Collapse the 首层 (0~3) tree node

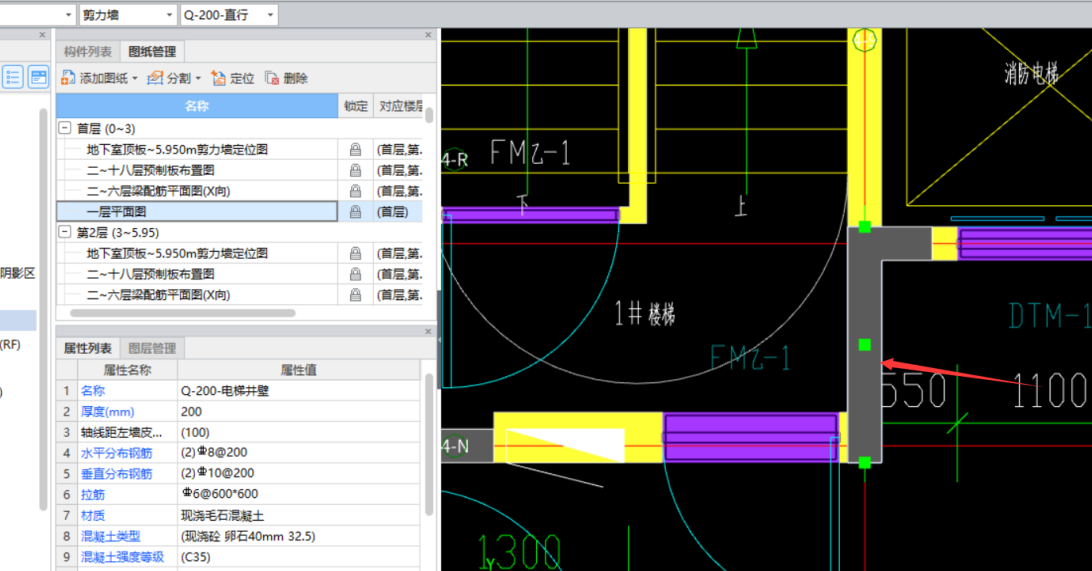tap(65, 128)
